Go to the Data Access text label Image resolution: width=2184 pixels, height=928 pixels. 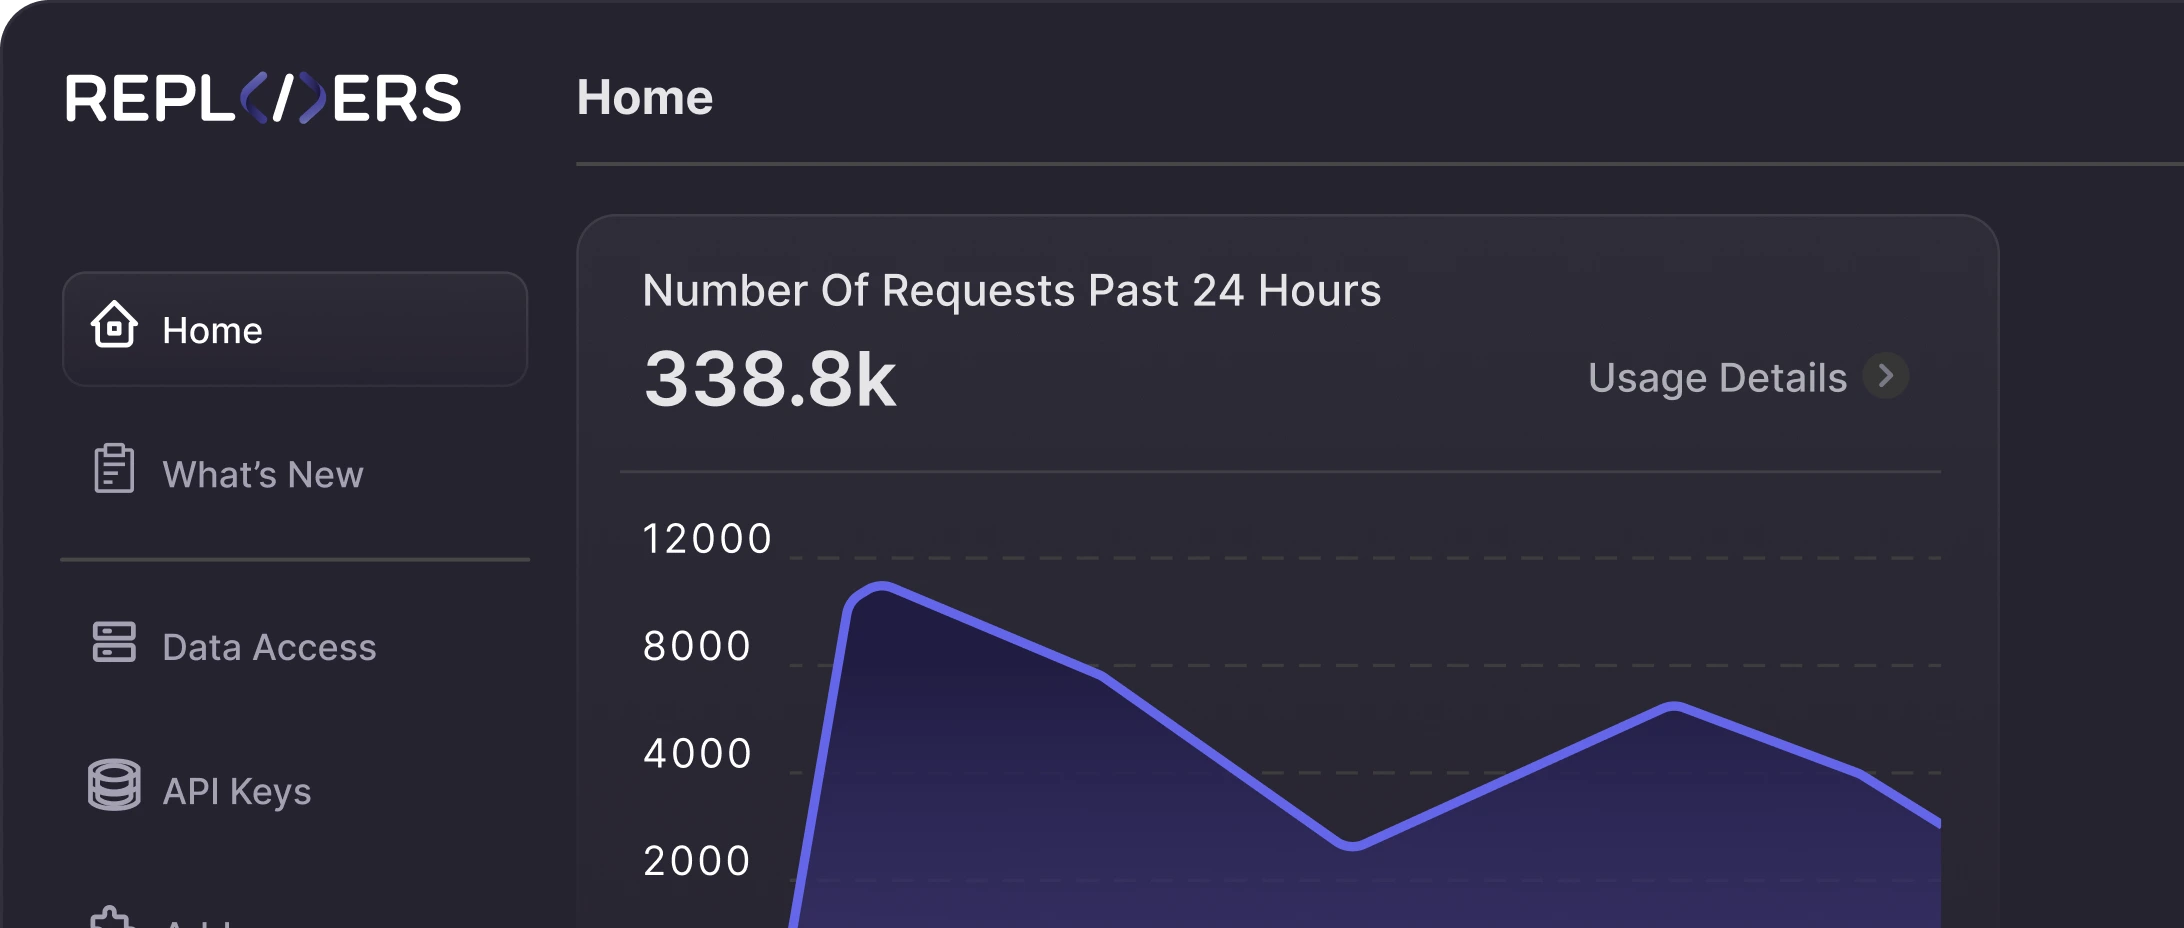pos(269,648)
